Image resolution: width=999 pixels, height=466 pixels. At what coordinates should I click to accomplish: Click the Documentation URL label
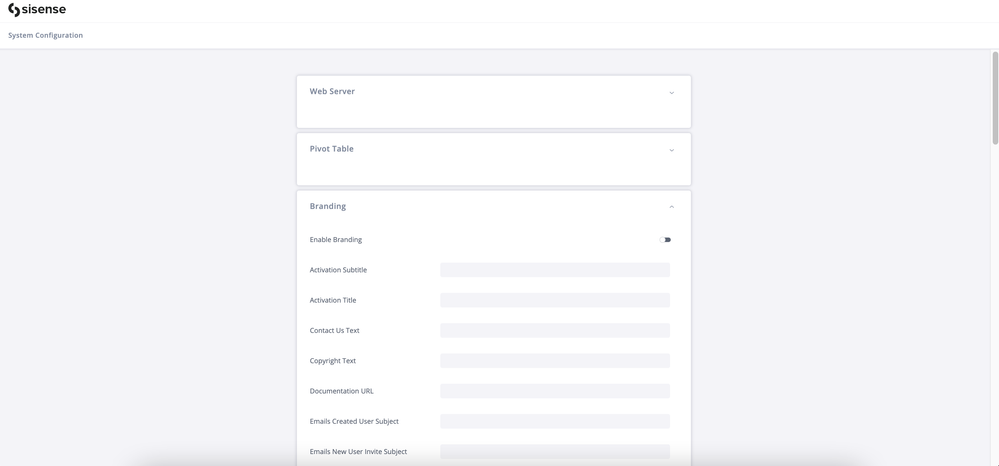tap(341, 391)
